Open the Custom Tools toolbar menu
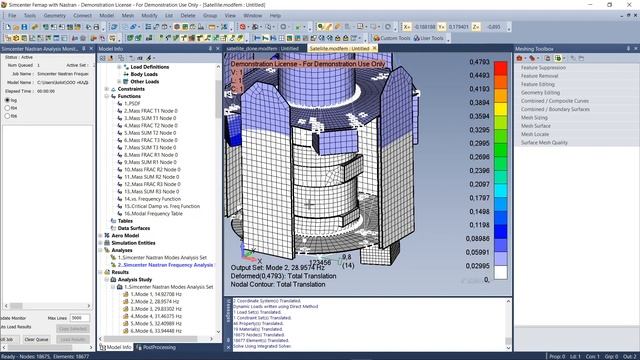This screenshot has width=640, height=360. point(392,38)
